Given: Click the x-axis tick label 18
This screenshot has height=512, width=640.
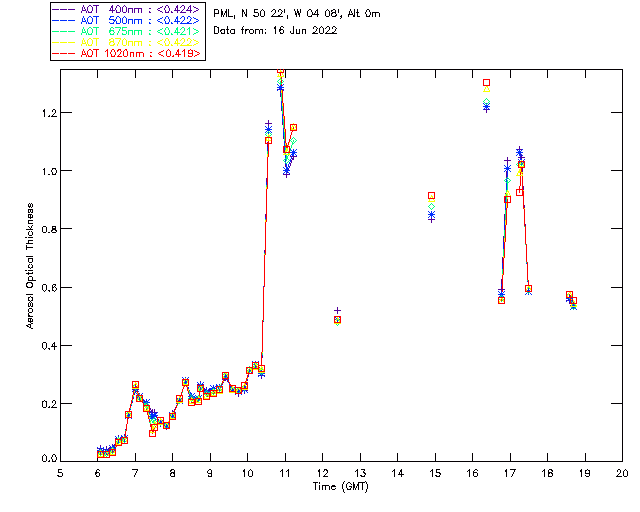Looking at the screenshot, I should click(x=547, y=474).
